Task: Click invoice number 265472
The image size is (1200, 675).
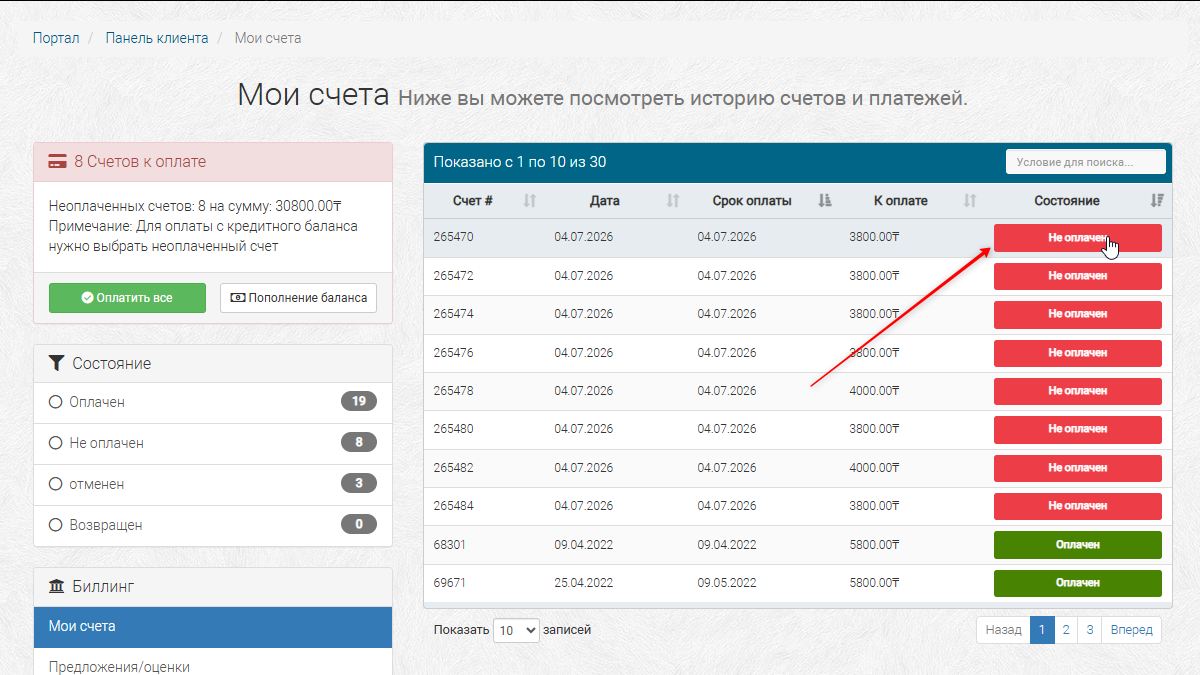Action: coord(454,276)
